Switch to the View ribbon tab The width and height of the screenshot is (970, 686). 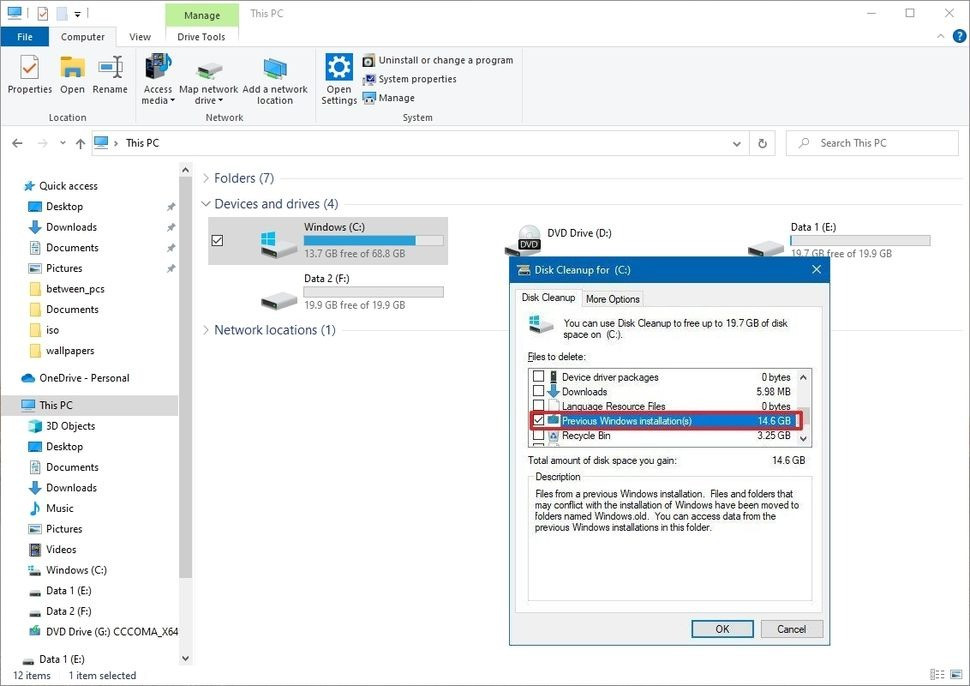140,36
